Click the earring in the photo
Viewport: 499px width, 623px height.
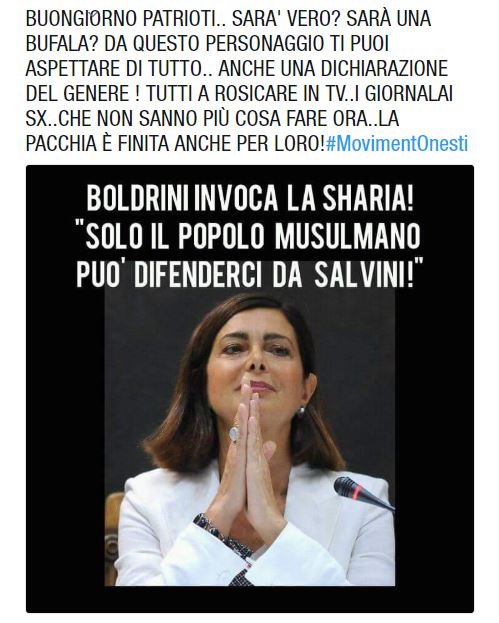pos(300,411)
